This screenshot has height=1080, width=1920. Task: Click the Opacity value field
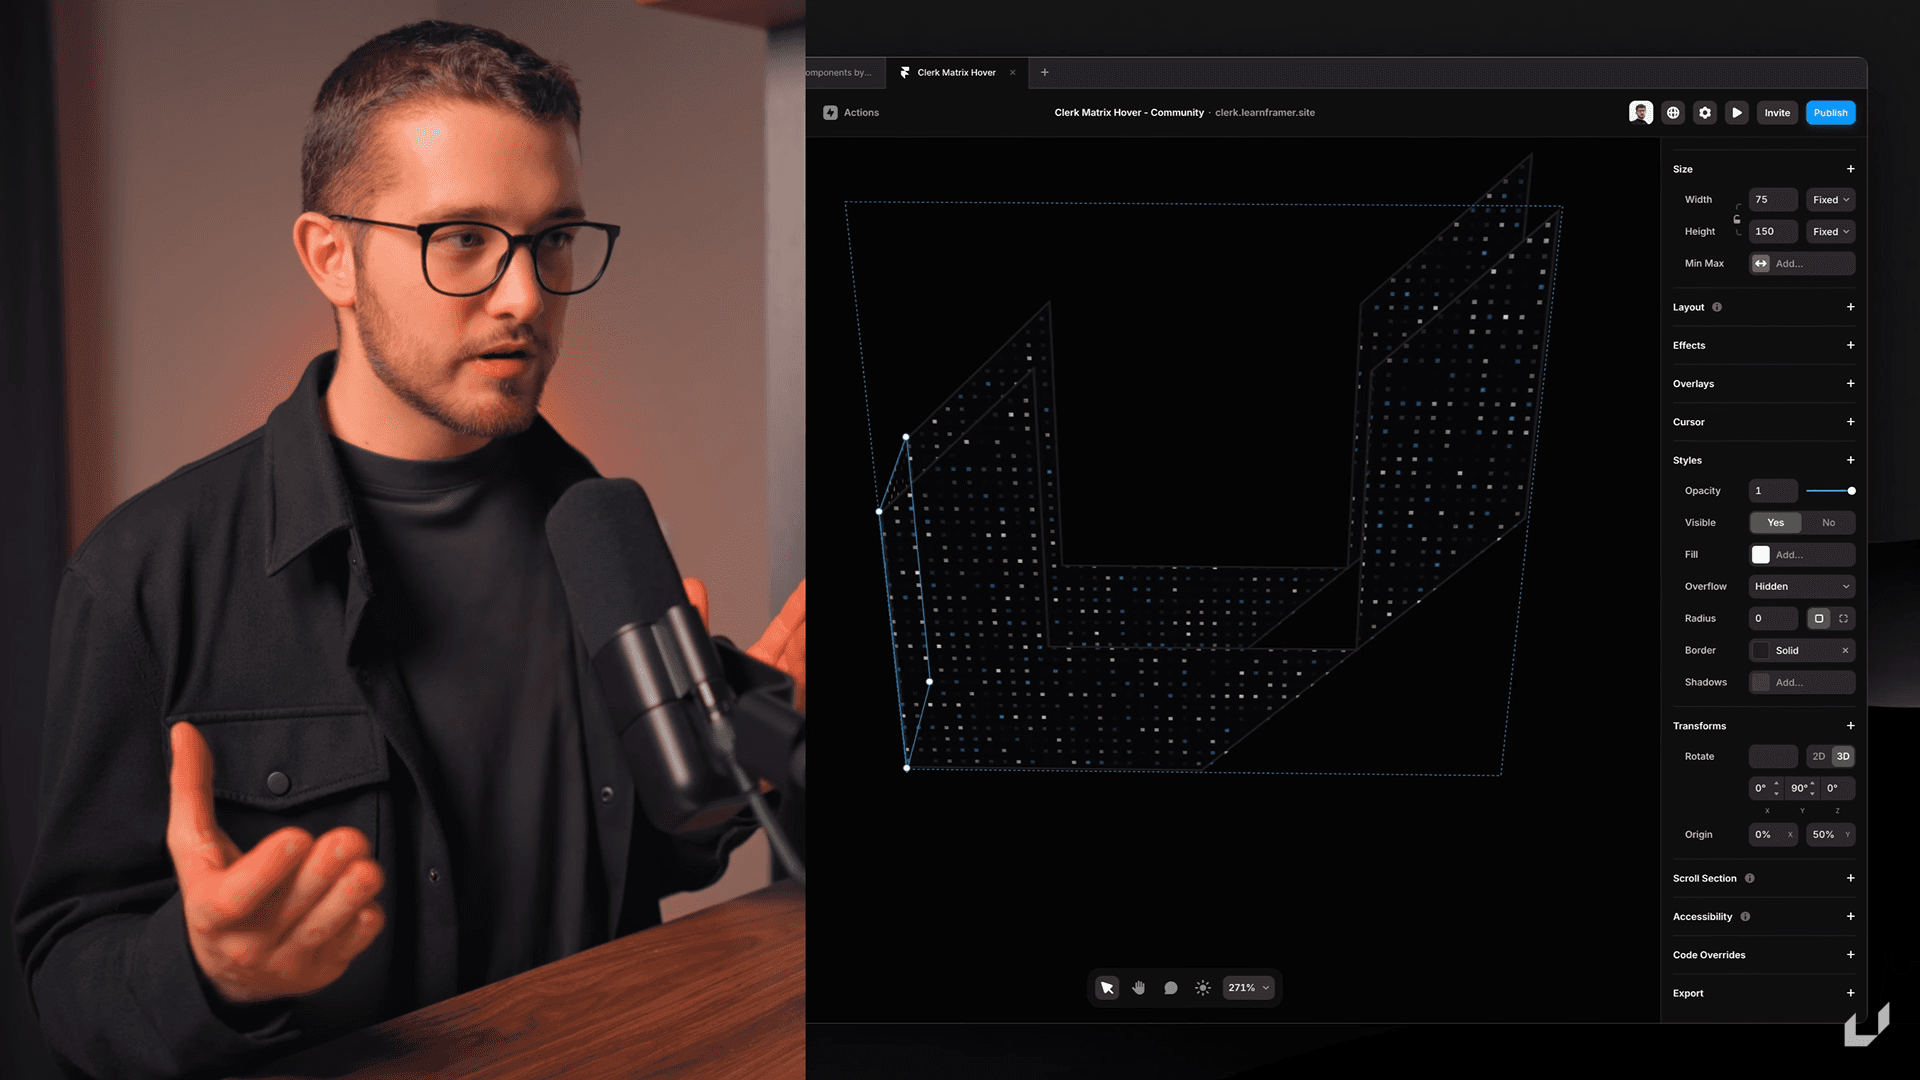click(1772, 491)
